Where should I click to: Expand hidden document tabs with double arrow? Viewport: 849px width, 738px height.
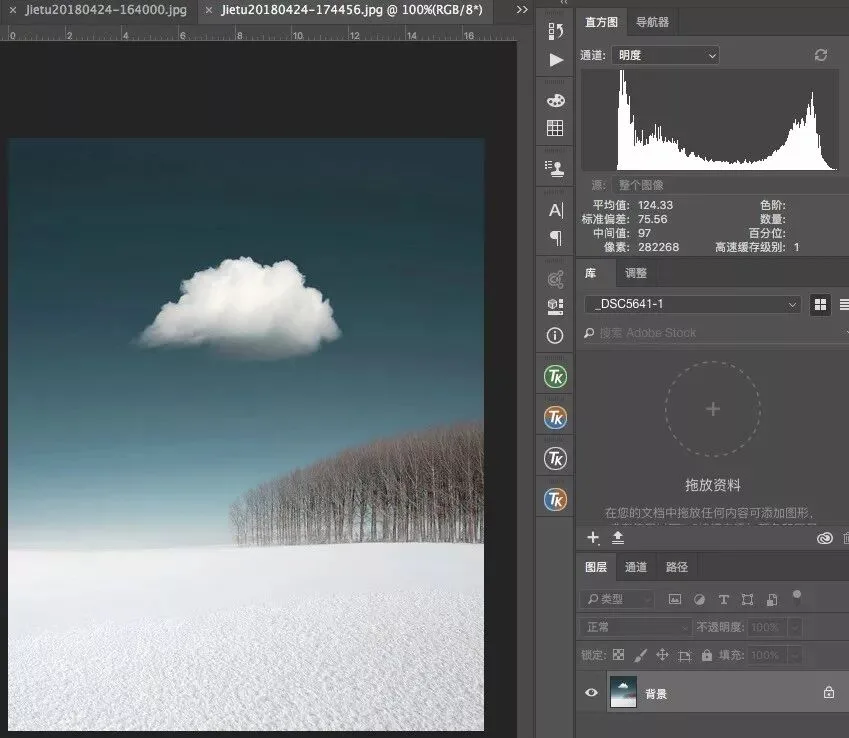tap(522, 10)
